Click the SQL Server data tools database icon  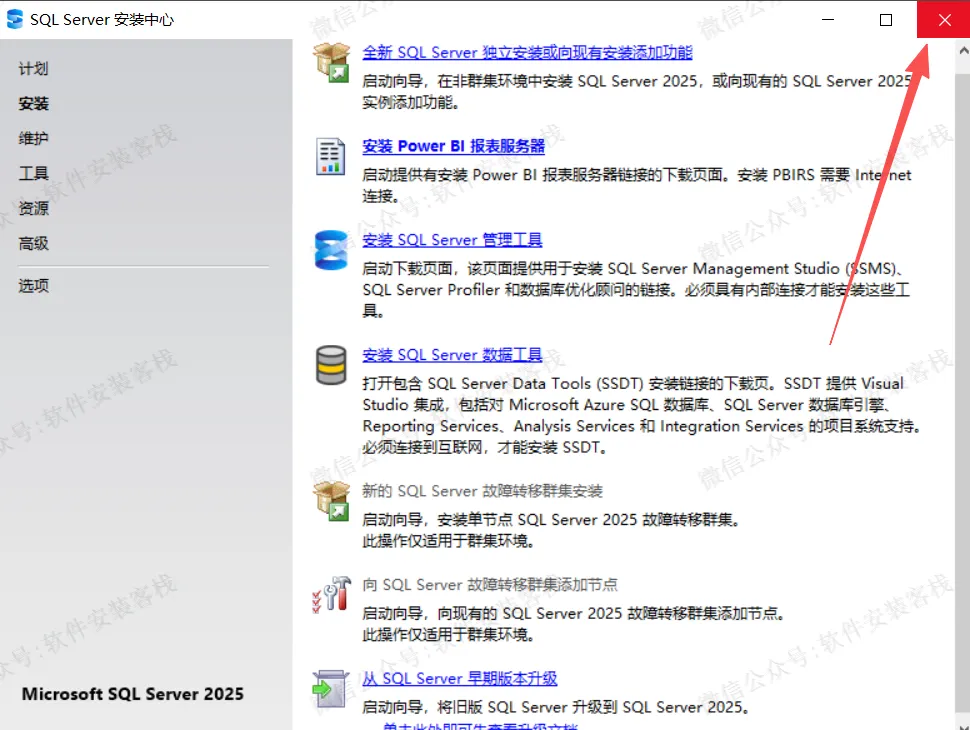[331, 365]
